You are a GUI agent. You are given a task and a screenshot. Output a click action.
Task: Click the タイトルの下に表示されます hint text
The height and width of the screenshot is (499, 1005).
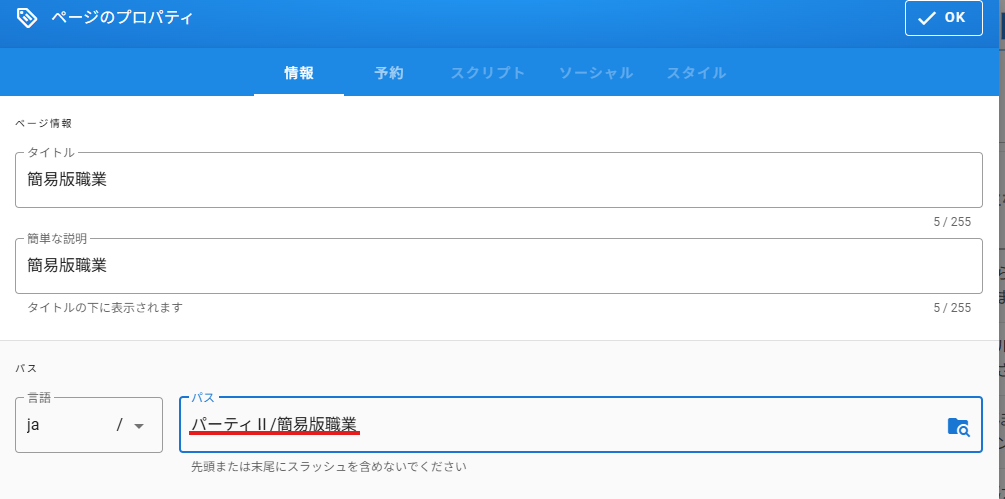tap(105, 308)
